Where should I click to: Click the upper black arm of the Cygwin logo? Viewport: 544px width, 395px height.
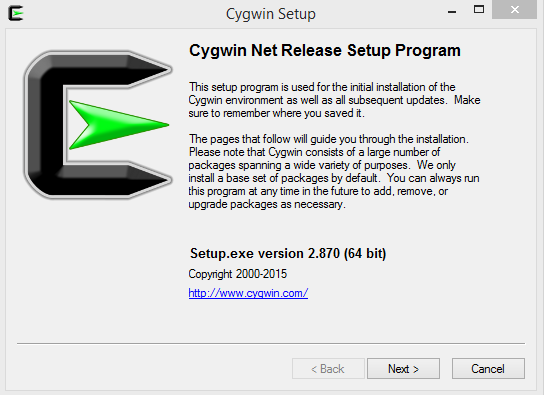click(114, 70)
